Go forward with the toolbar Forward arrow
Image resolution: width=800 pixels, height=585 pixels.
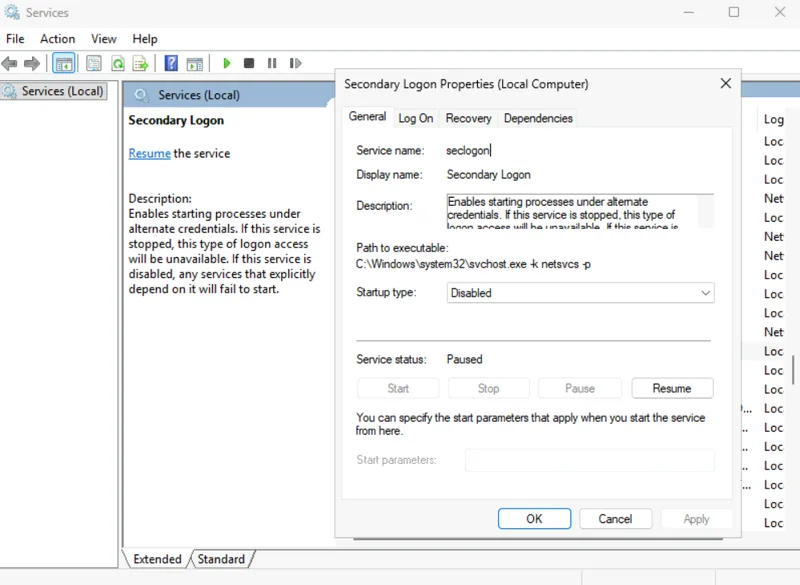[x=32, y=64]
